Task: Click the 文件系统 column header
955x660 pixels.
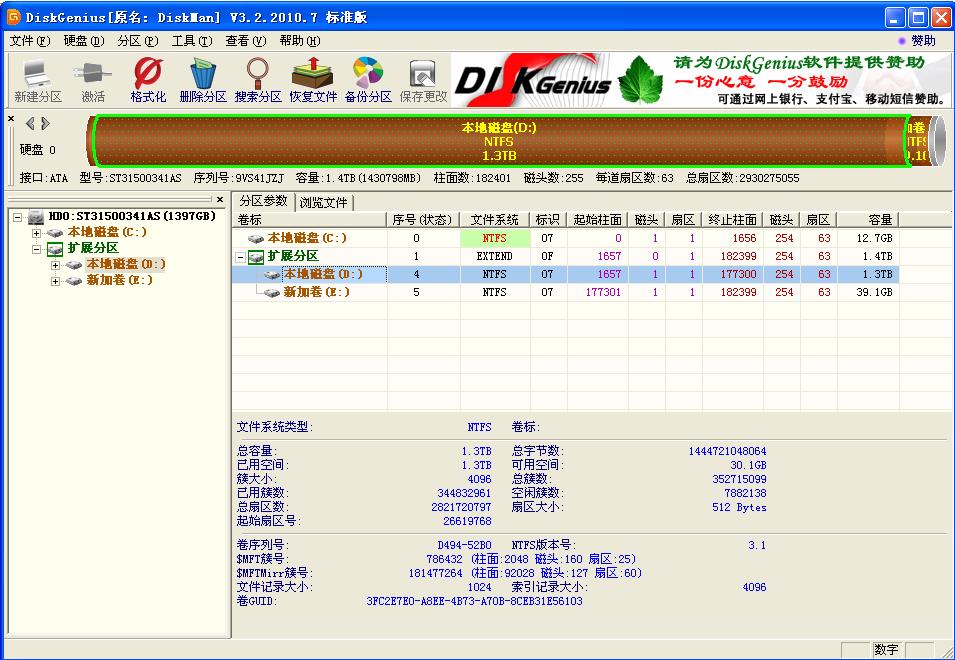Action: coord(494,219)
